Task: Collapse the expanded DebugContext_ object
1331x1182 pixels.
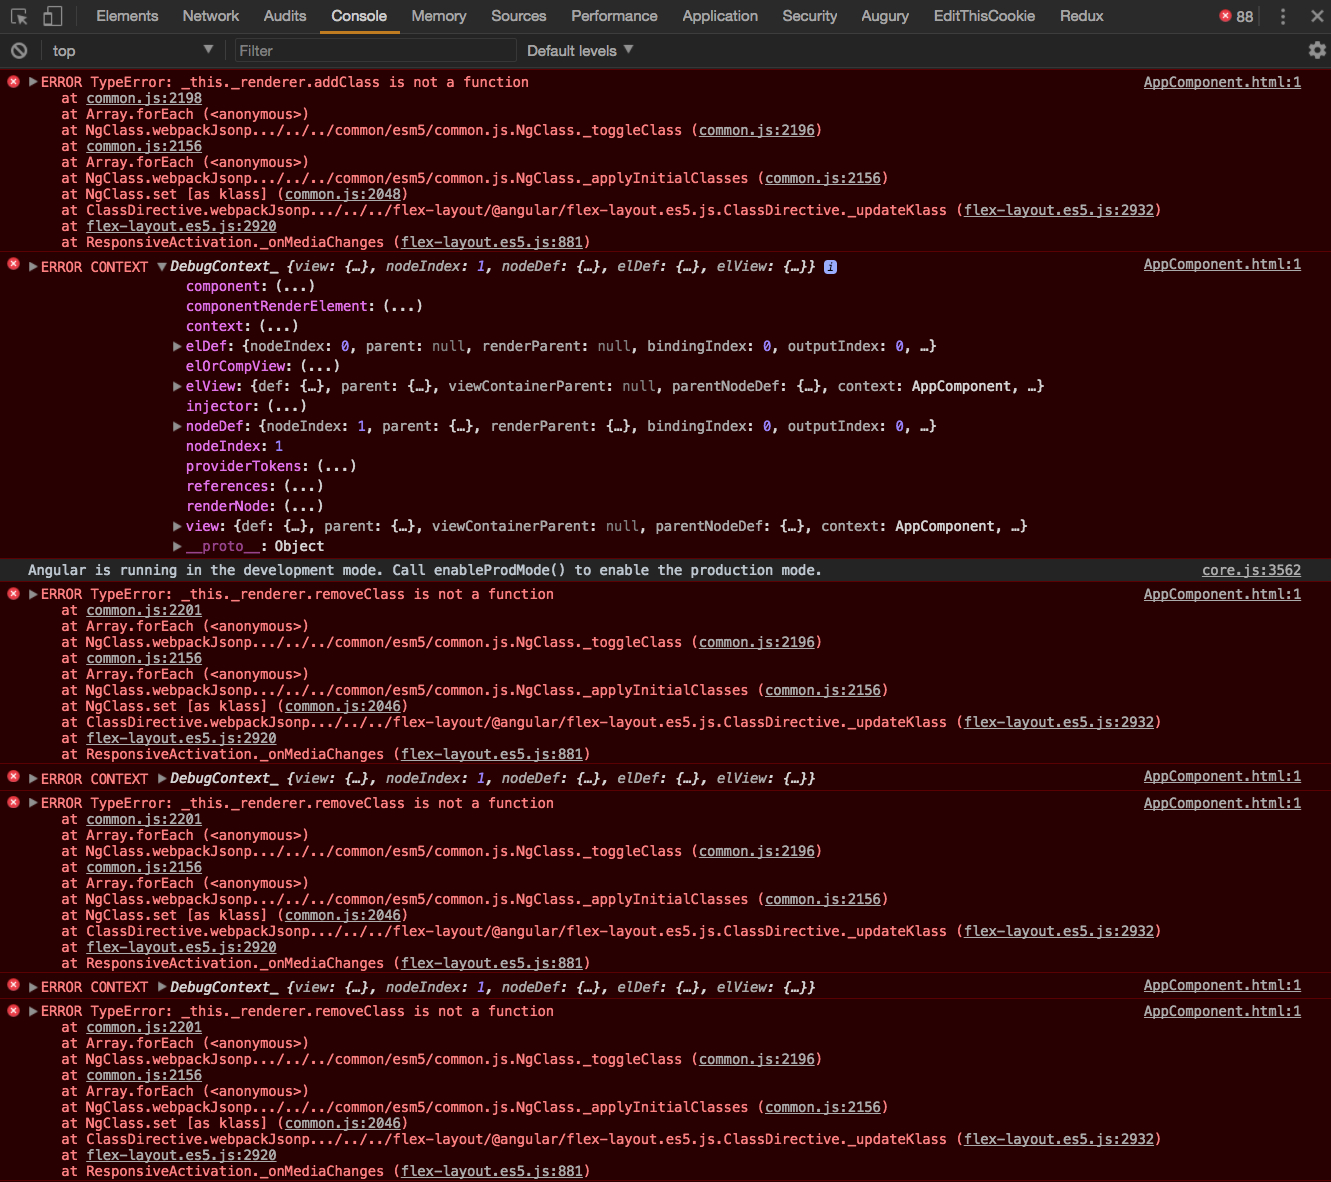Action: (x=162, y=266)
